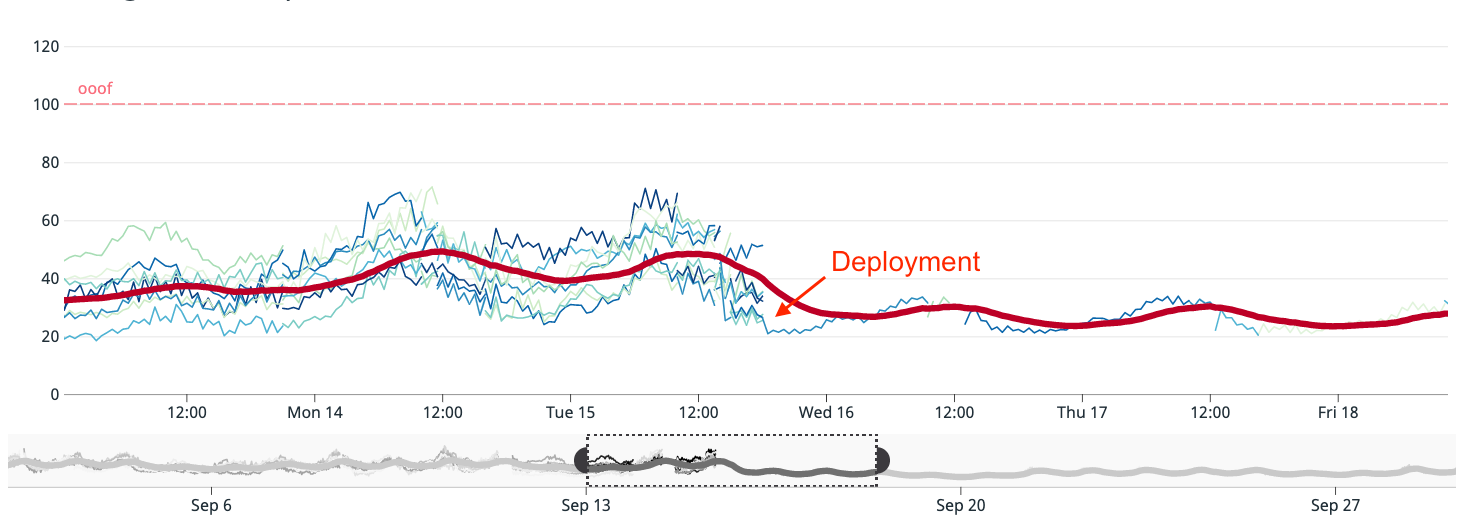Click the 'Deployment' annotation text
Screen dimensions: 1466x530
pos(906,262)
